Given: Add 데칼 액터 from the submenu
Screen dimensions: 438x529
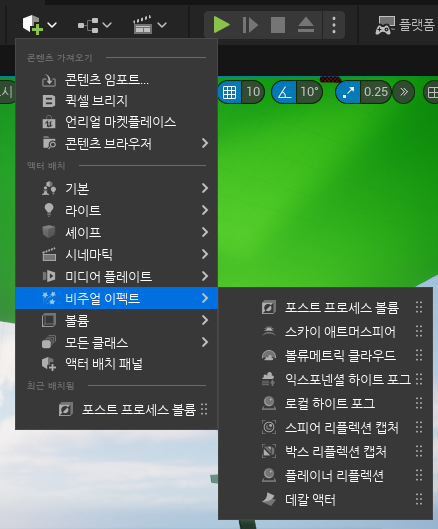Looking at the screenshot, I should tap(325, 499).
